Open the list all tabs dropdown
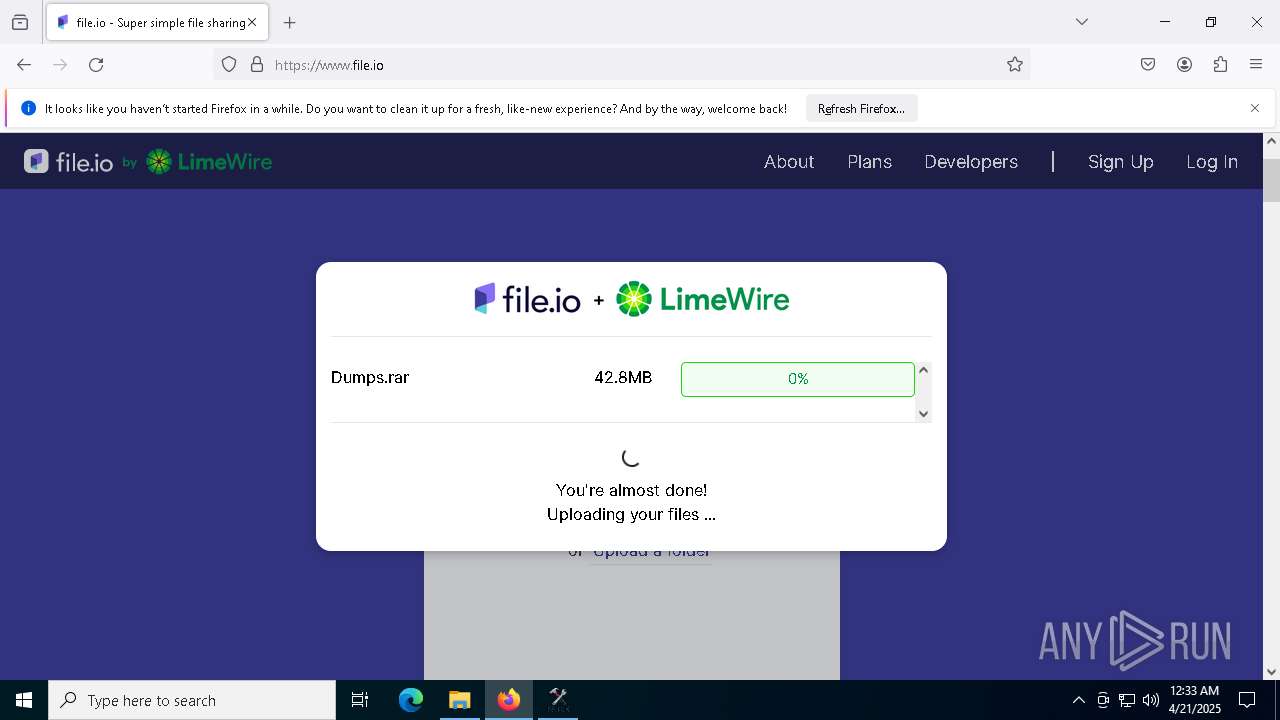Image resolution: width=1280 pixels, height=720 pixels. (x=1082, y=22)
